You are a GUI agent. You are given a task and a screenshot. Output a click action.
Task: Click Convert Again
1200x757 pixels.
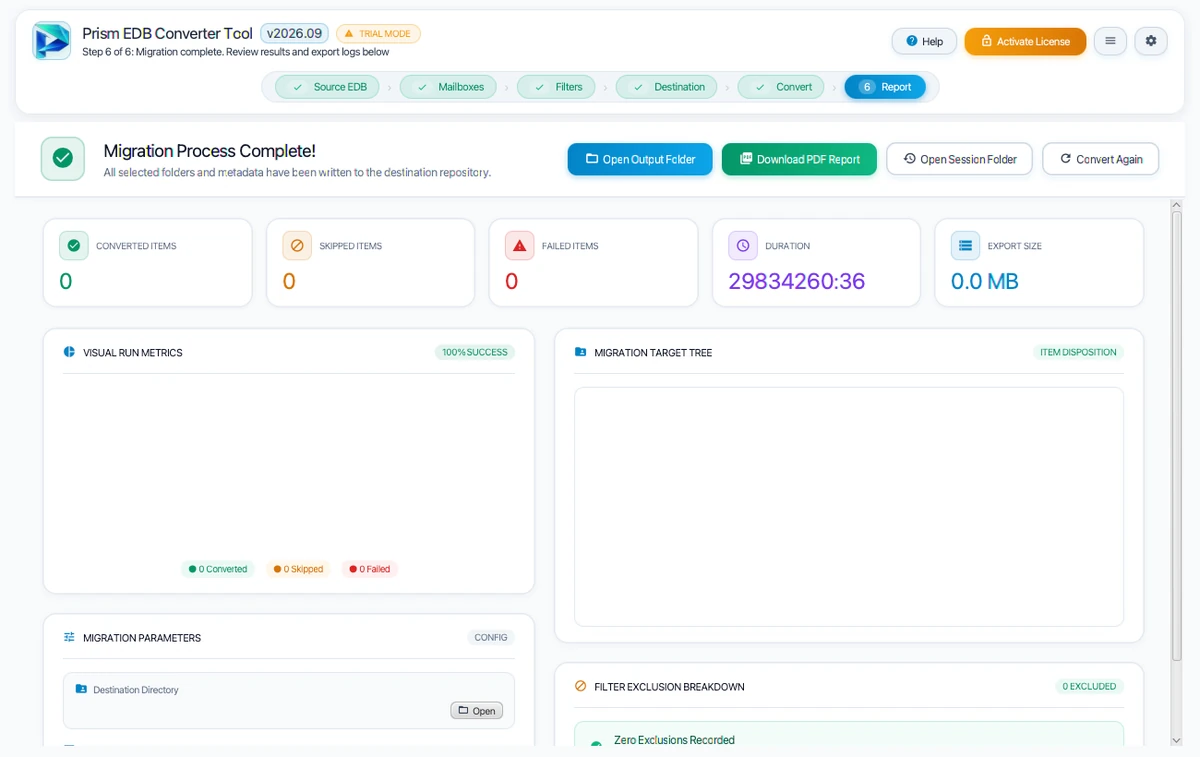[x=1100, y=159]
